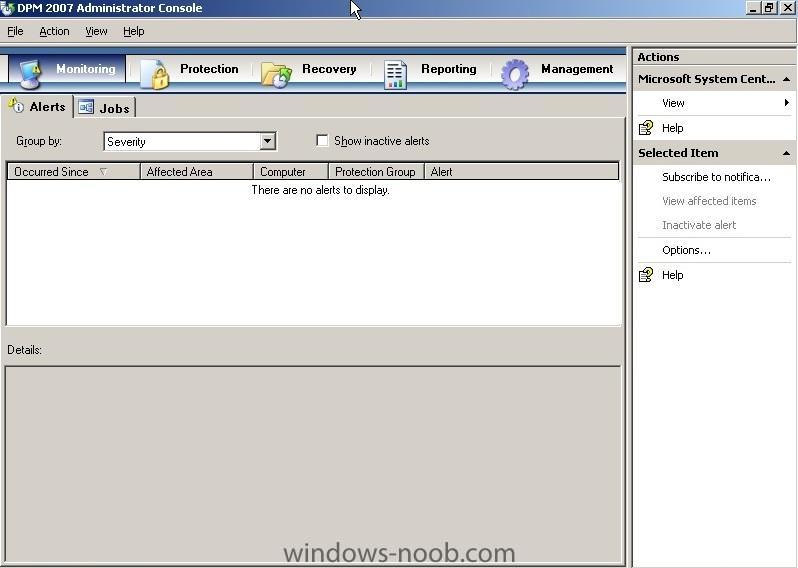Screen dimensions: 798x568
Task: Click the Alerts tab warning icon
Action: 16,105
